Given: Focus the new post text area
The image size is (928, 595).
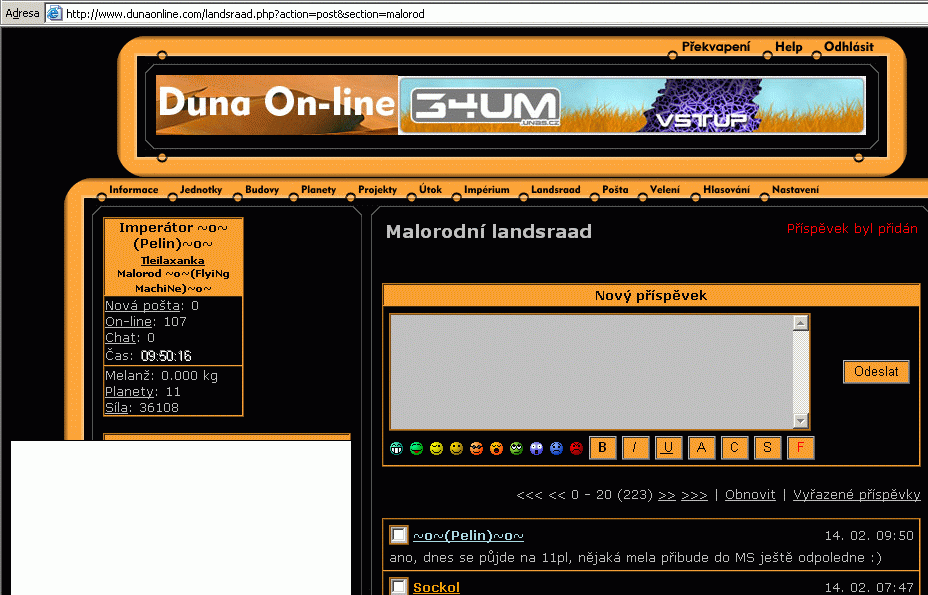Looking at the screenshot, I should click(592, 372).
